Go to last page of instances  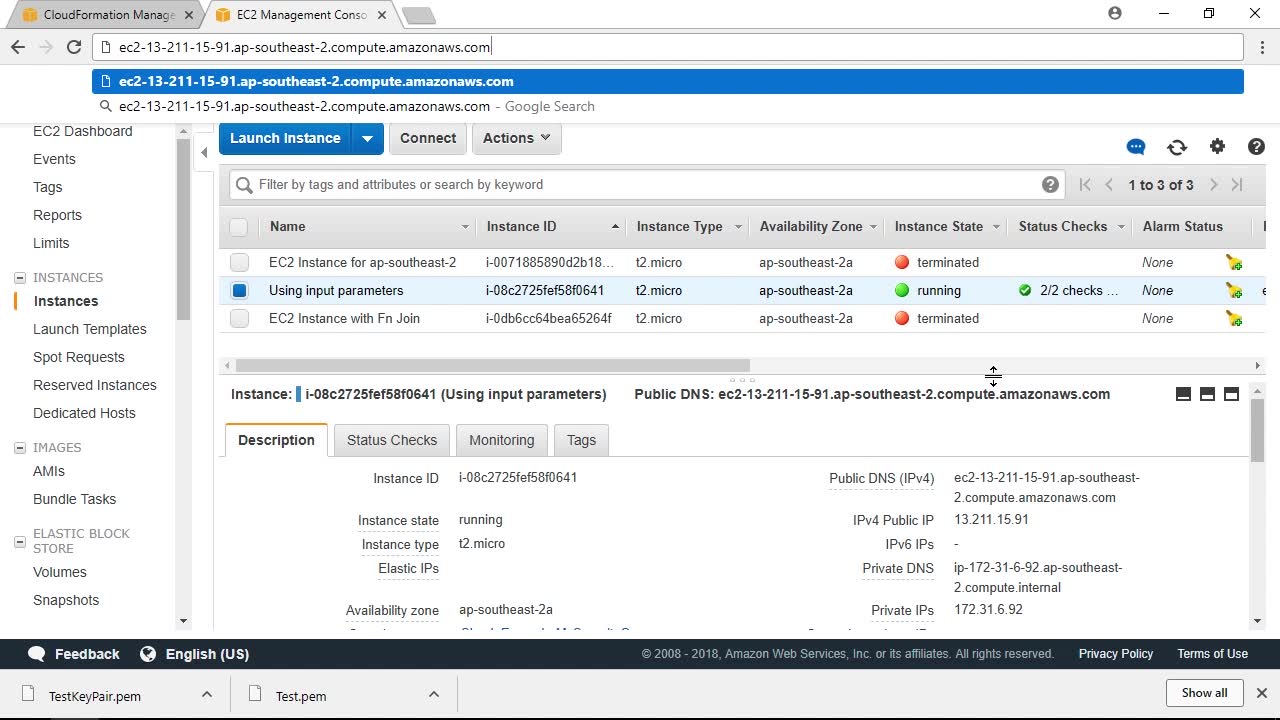click(x=1237, y=184)
